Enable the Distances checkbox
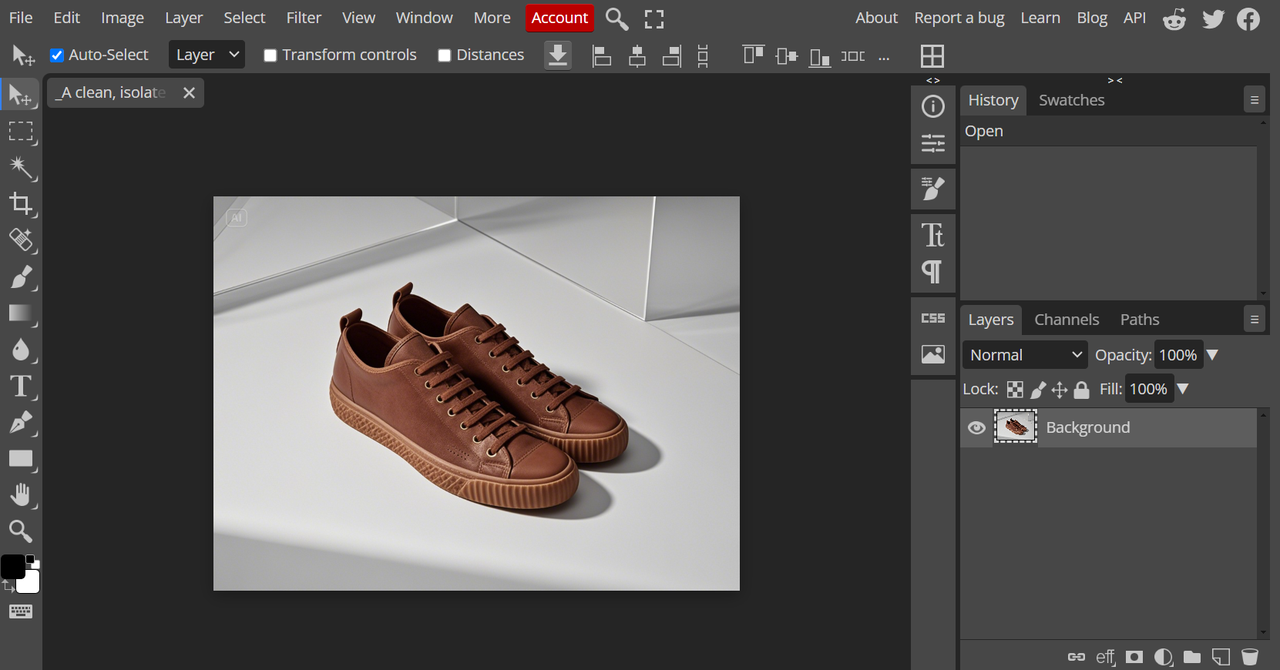Image resolution: width=1280 pixels, height=670 pixels. click(445, 56)
